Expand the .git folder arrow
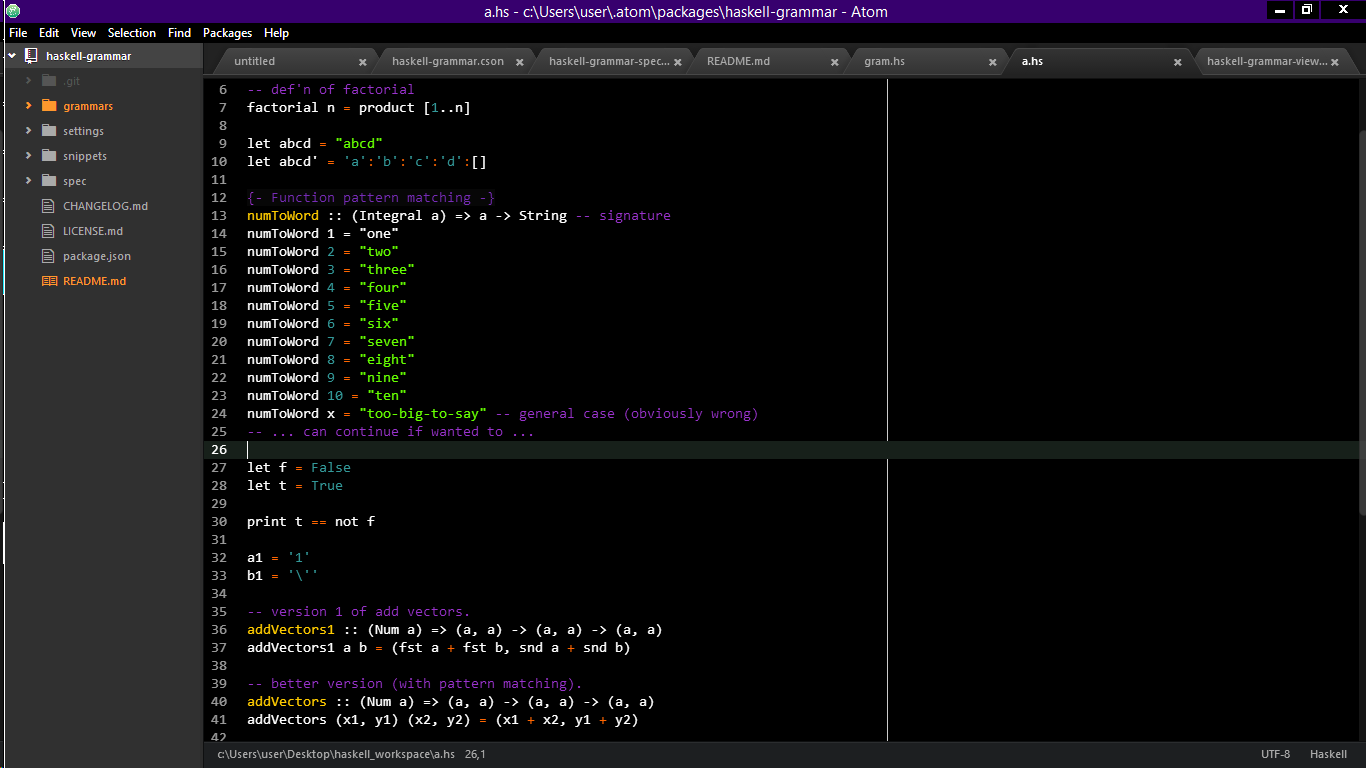The image size is (1366, 768). (29, 81)
